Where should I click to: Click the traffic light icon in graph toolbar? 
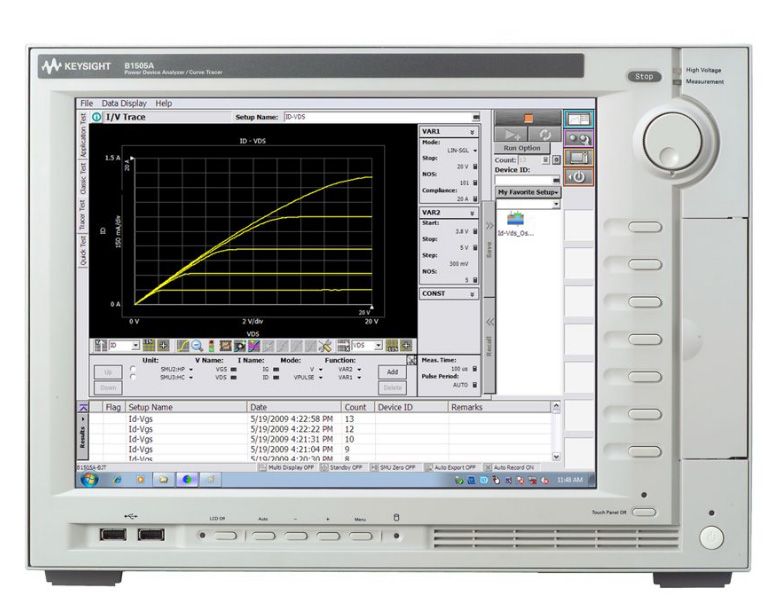(x=211, y=346)
